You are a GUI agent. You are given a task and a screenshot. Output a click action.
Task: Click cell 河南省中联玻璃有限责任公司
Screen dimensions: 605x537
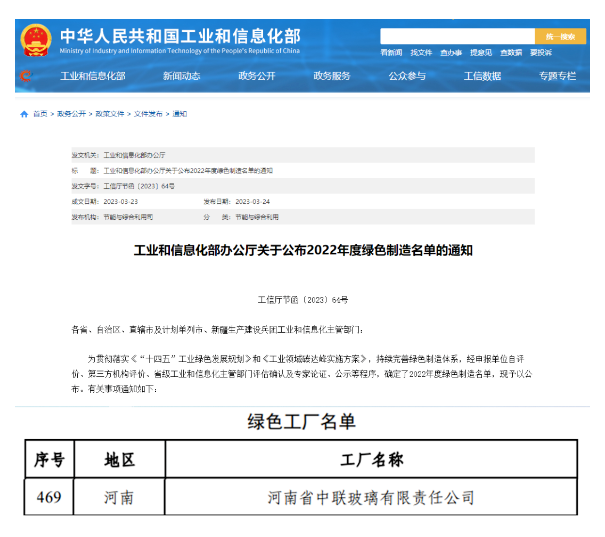(x=371, y=497)
